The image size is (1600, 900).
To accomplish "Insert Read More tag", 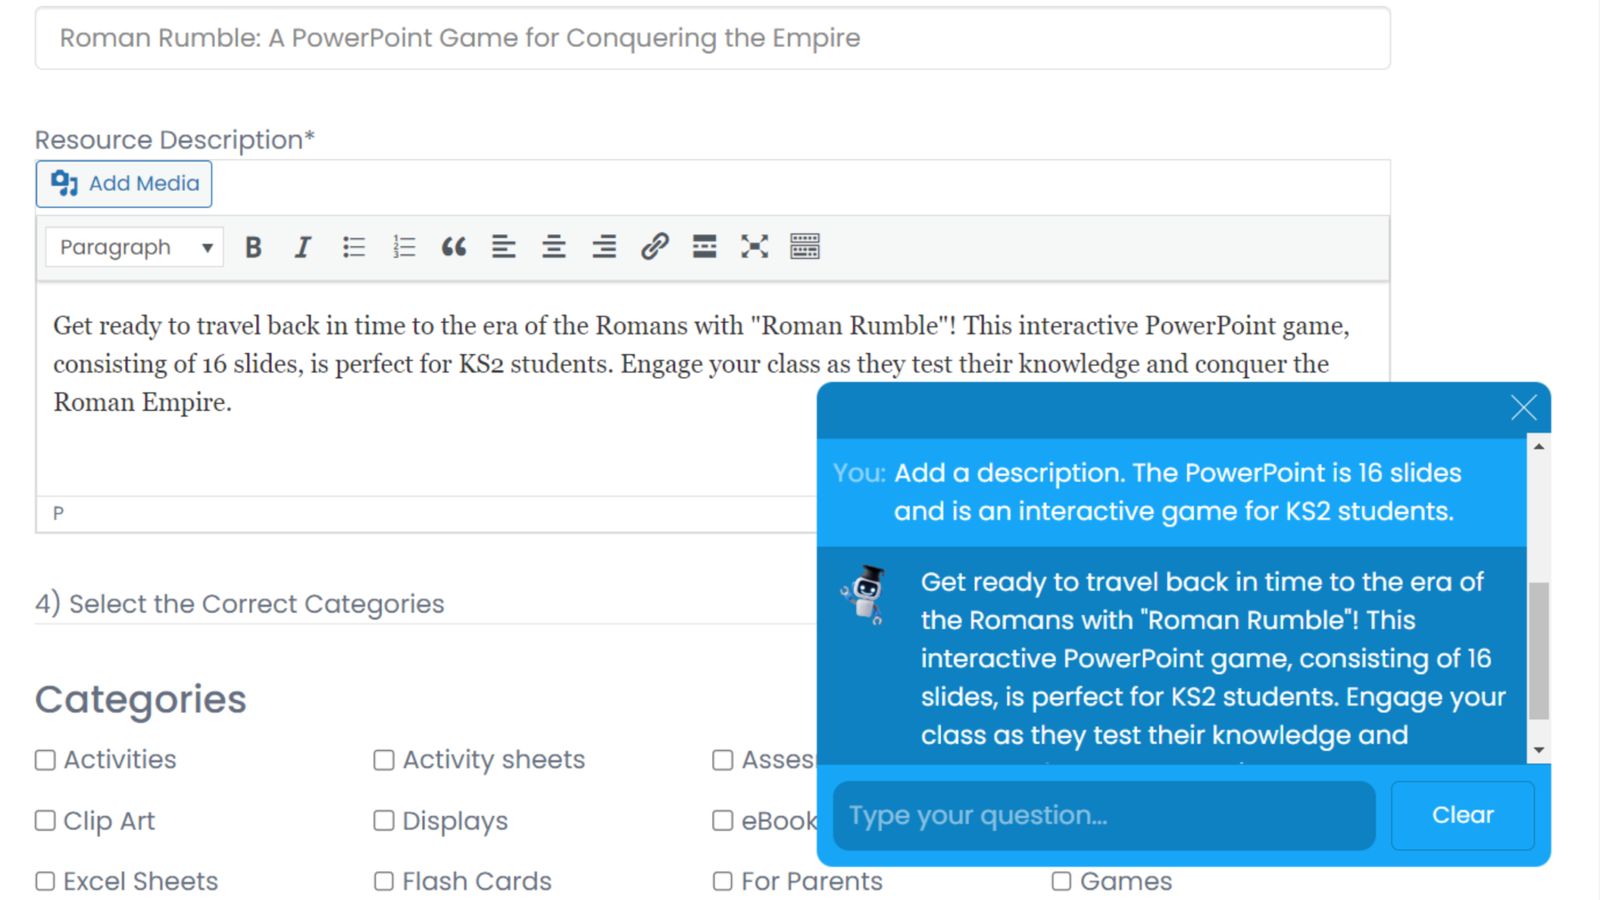I will (x=704, y=247).
